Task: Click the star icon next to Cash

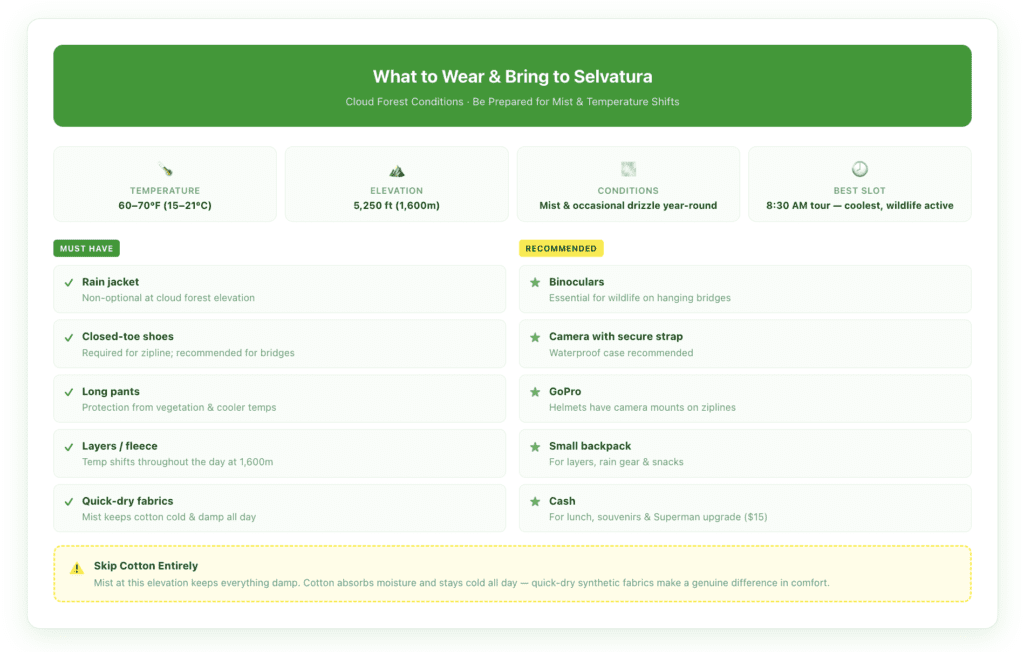Action: [535, 501]
